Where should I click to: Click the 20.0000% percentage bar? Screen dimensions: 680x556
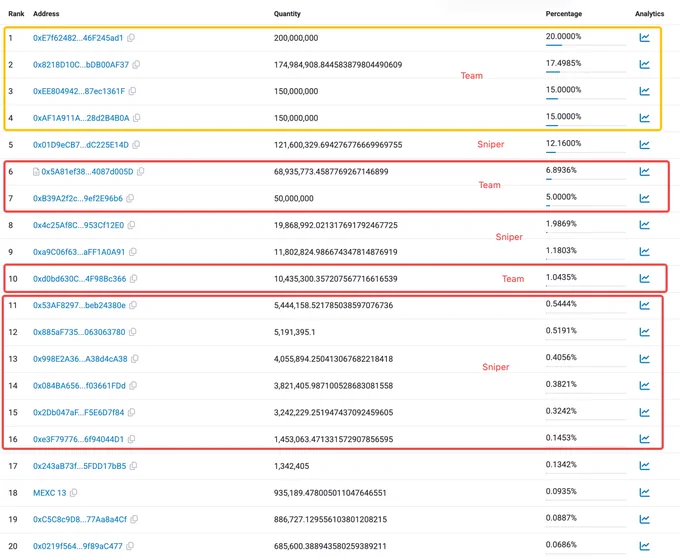[585, 45]
